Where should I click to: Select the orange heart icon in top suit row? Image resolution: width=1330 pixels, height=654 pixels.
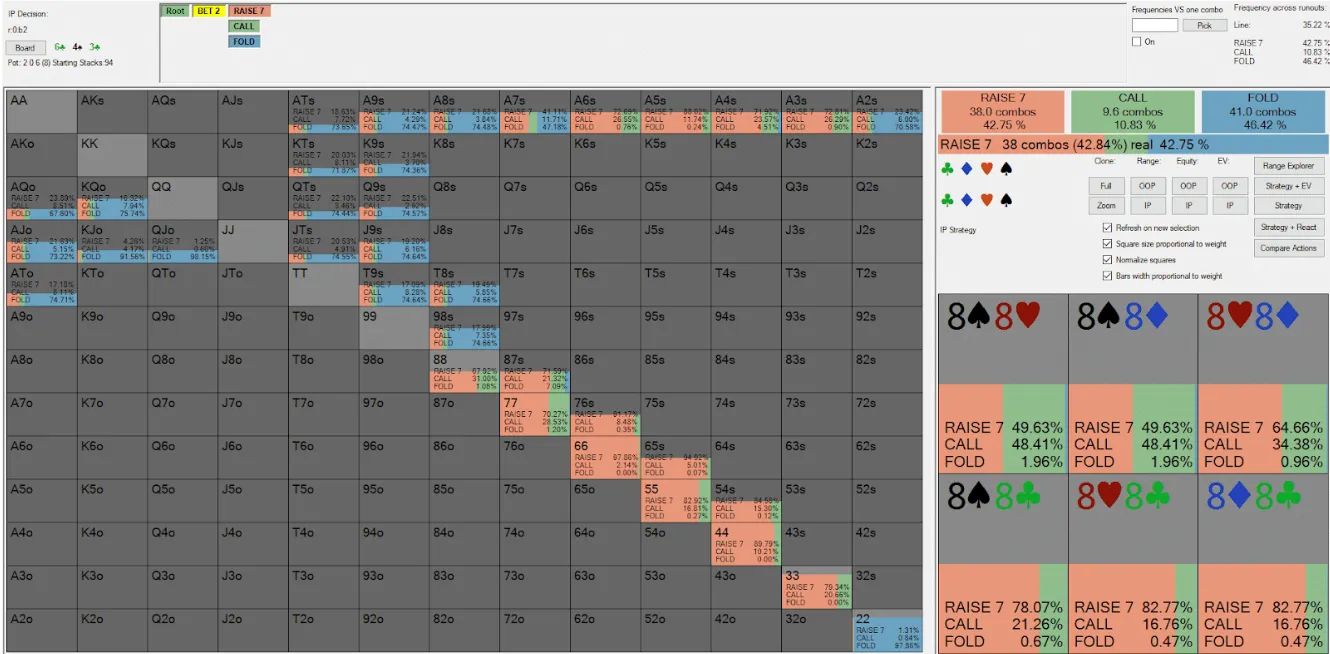point(986,170)
